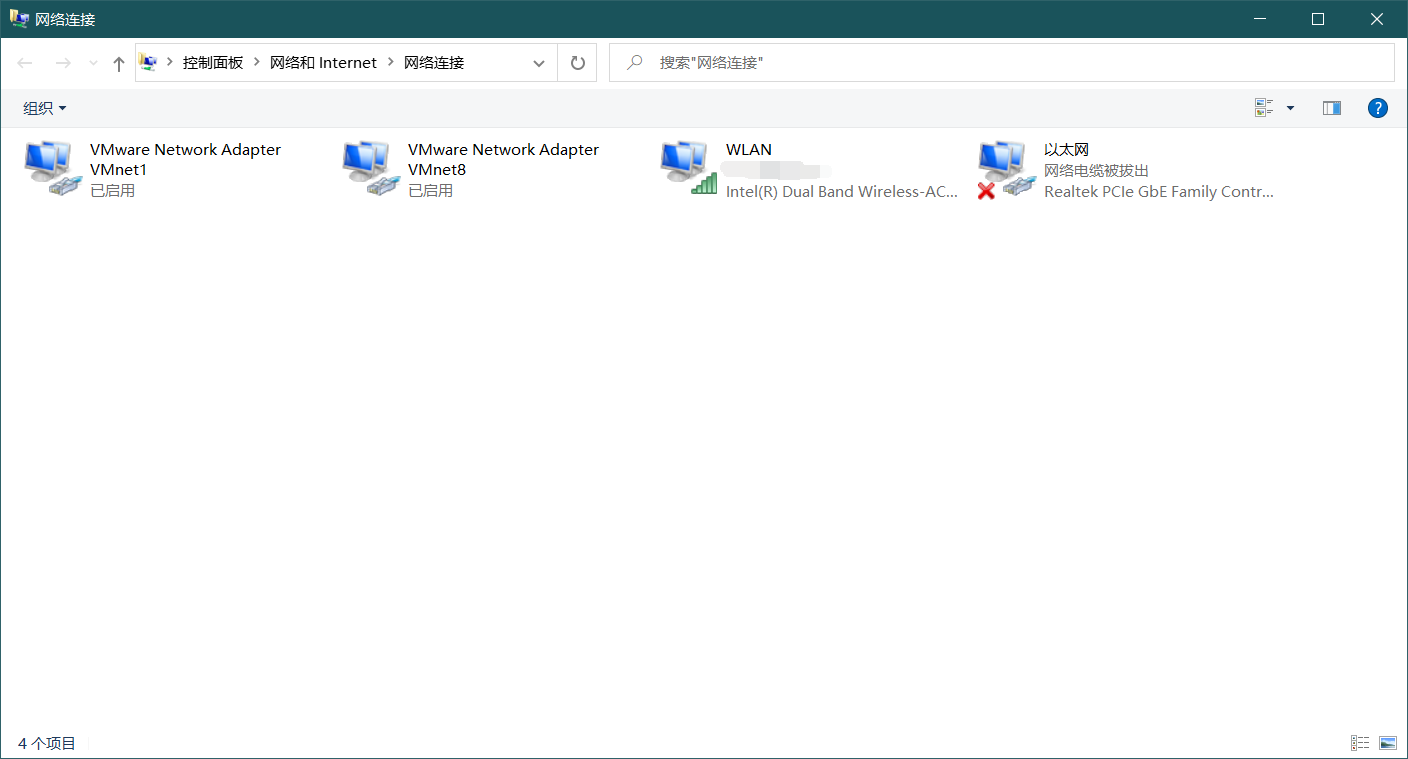
Task: Open the address bar history dropdown
Action: (x=539, y=63)
